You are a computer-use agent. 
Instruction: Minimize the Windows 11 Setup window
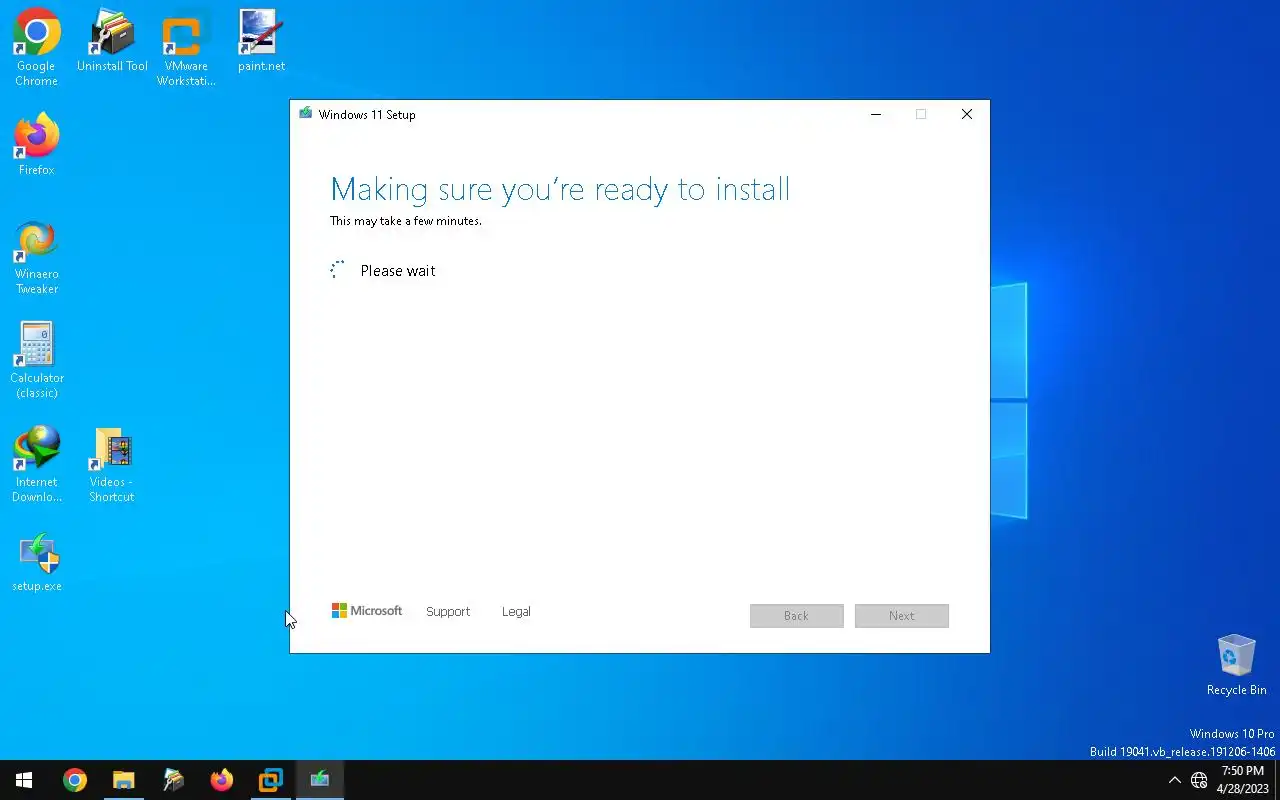coord(876,114)
